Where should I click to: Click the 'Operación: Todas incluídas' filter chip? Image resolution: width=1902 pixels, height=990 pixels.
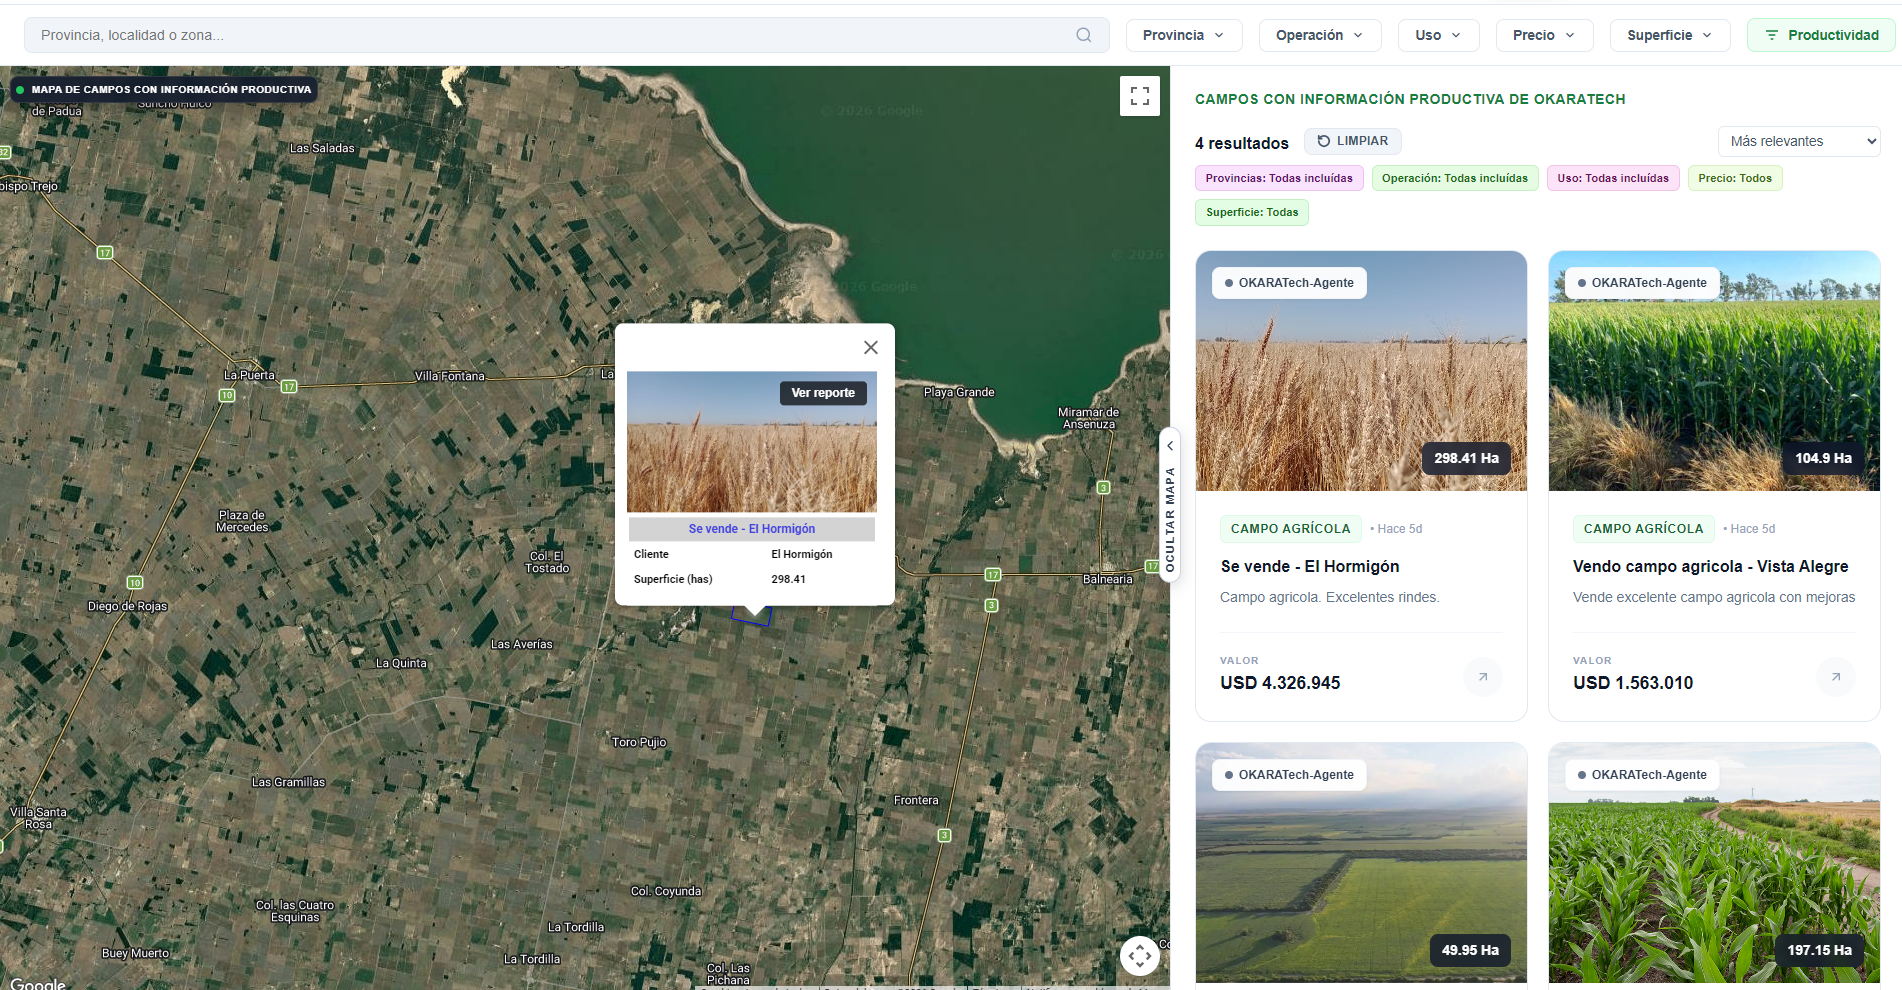[1455, 179]
